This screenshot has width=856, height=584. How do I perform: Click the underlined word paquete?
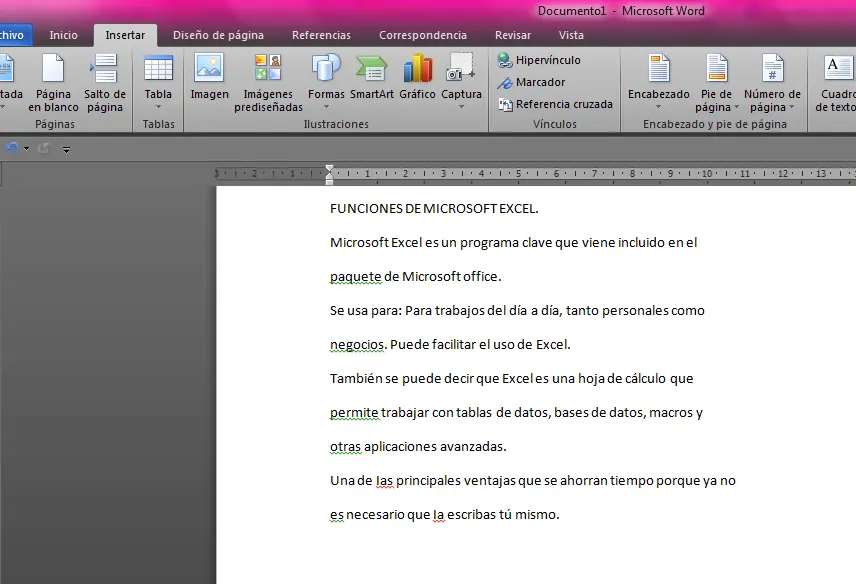(355, 277)
